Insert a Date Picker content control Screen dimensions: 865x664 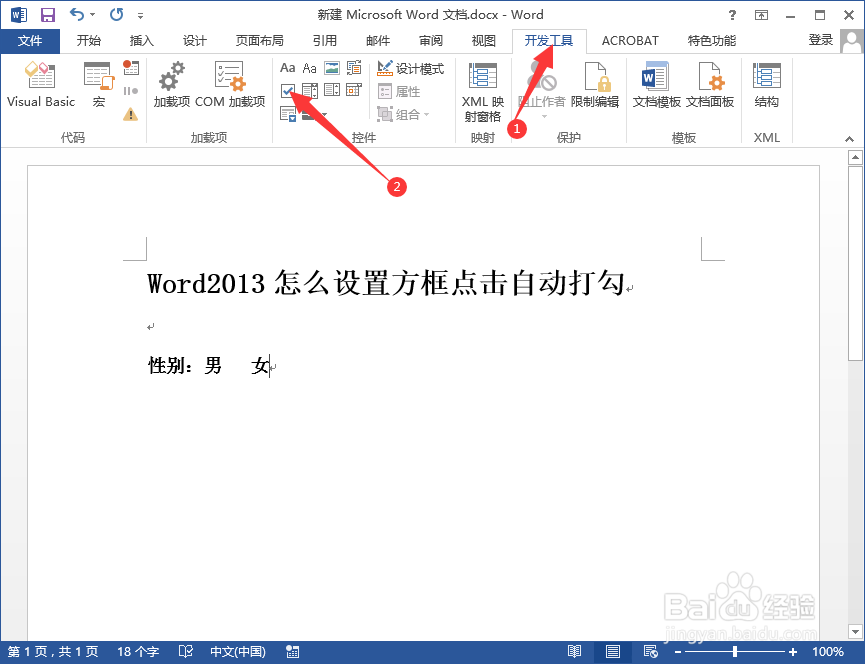(x=354, y=90)
